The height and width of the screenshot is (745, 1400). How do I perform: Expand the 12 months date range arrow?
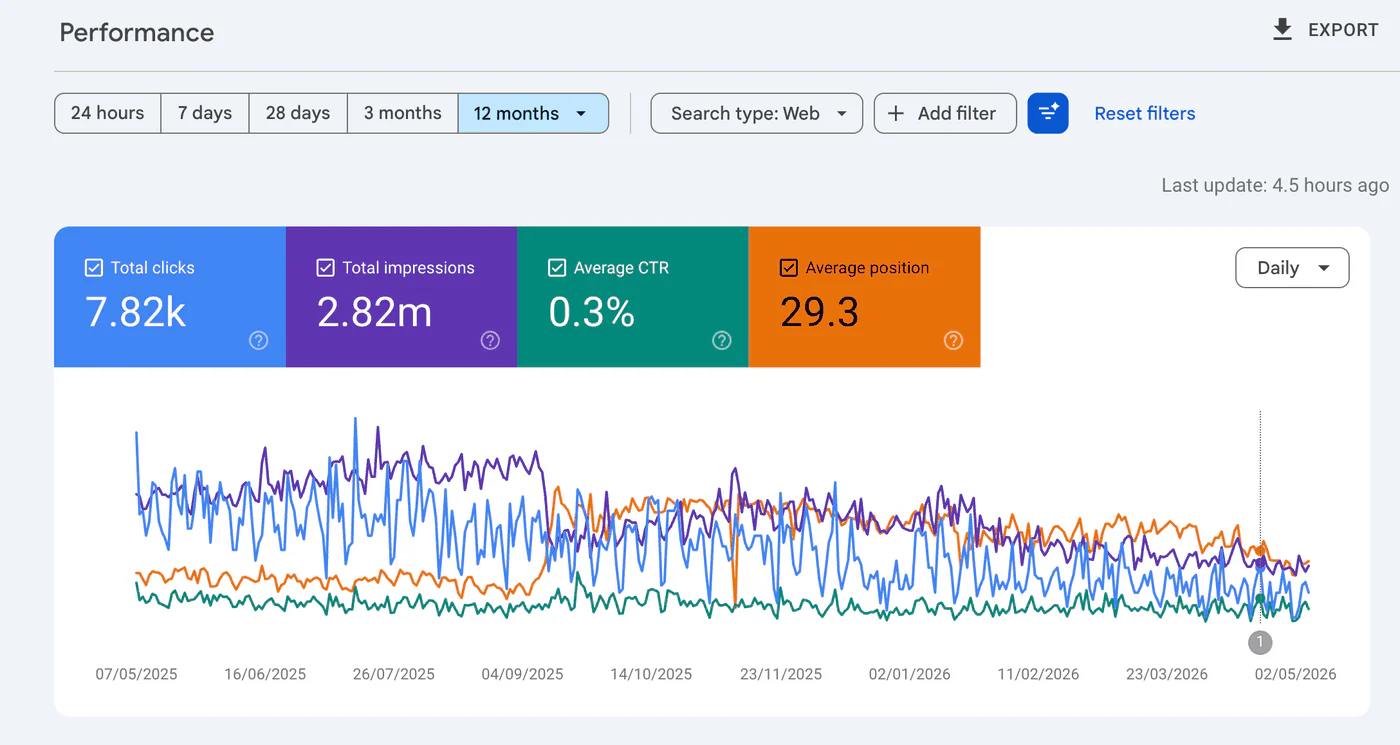click(581, 114)
